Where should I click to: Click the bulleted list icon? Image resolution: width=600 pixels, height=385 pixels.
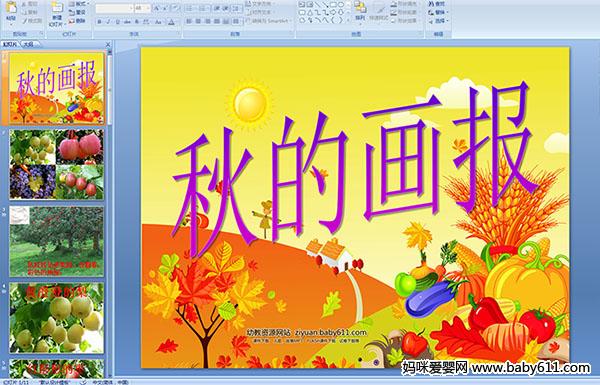190,8
